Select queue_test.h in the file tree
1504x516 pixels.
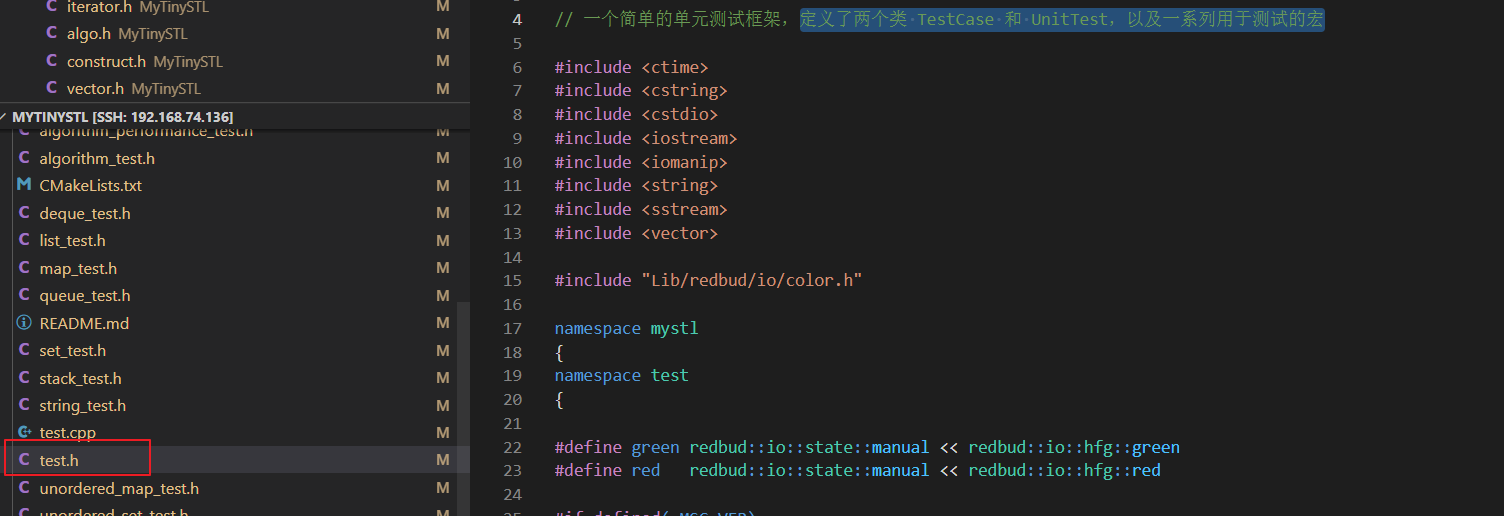[x=84, y=296]
